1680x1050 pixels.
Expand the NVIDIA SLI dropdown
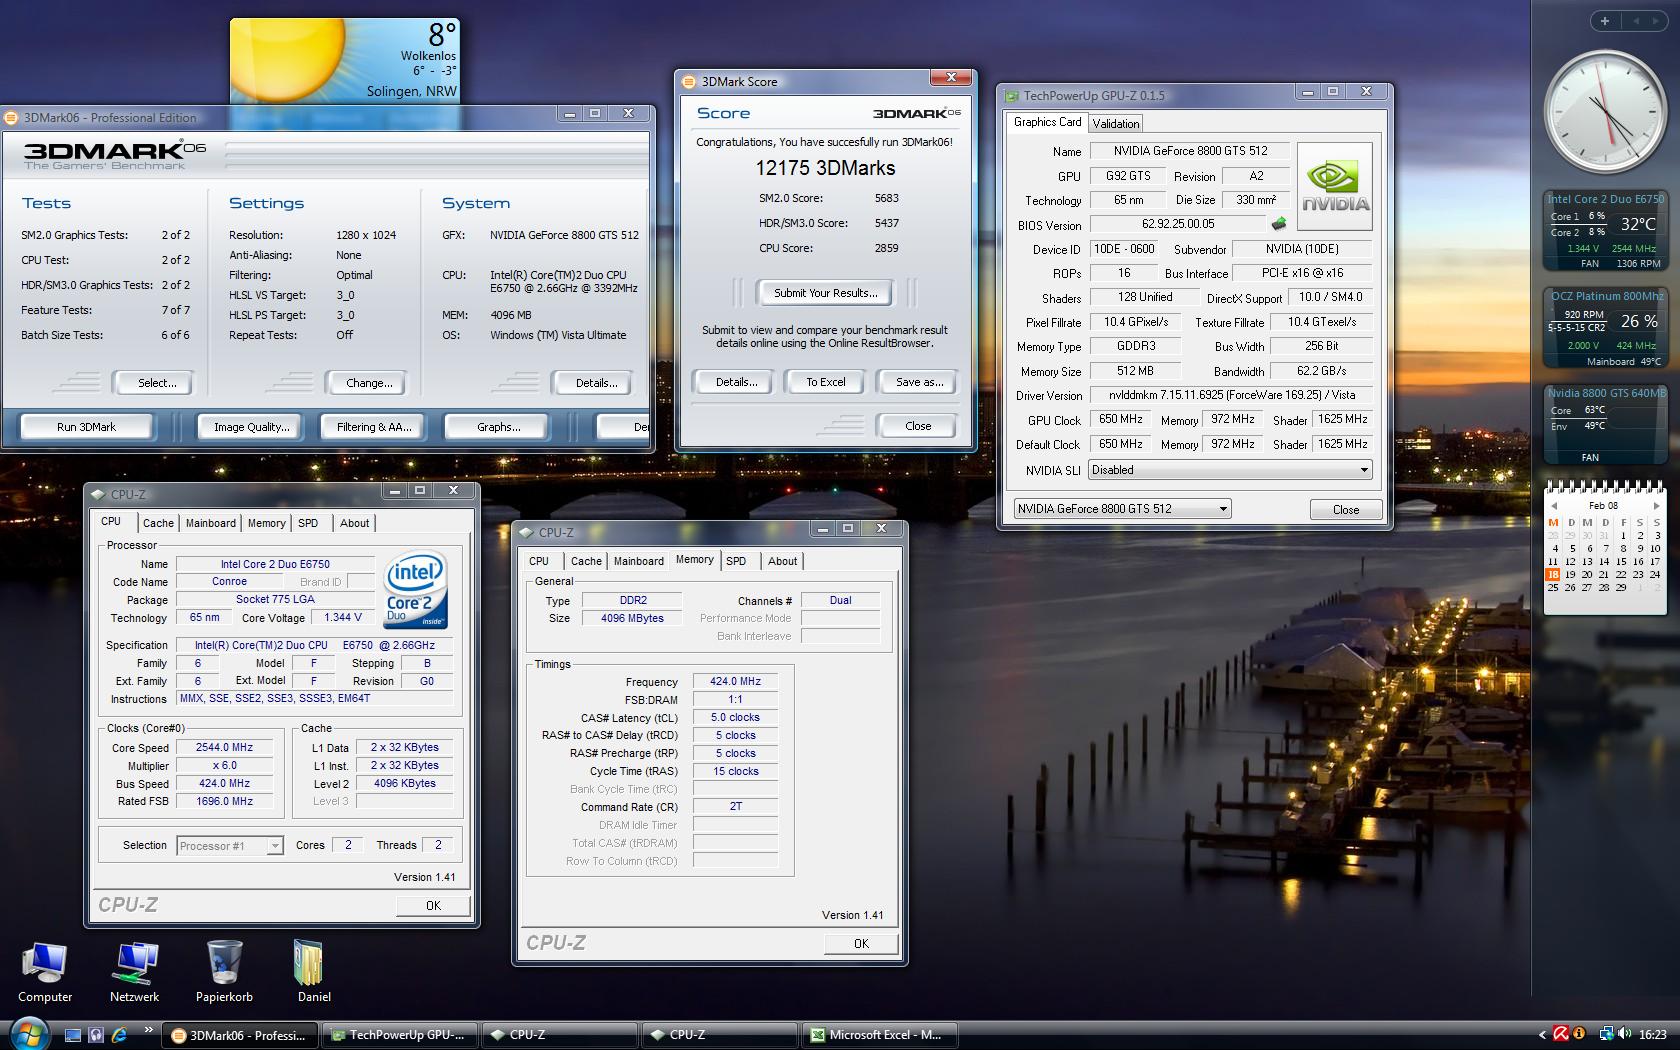1363,470
